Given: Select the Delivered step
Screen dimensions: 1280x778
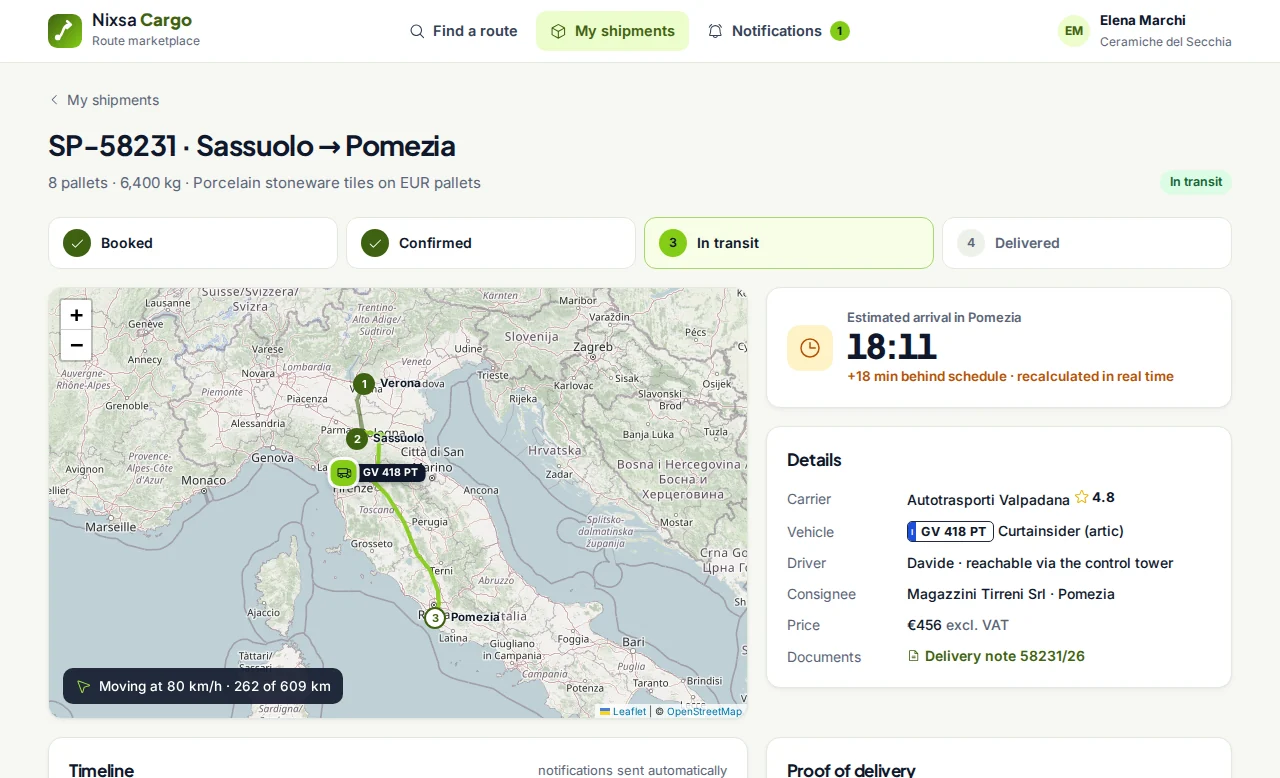Looking at the screenshot, I should [x=1087, y=243].
